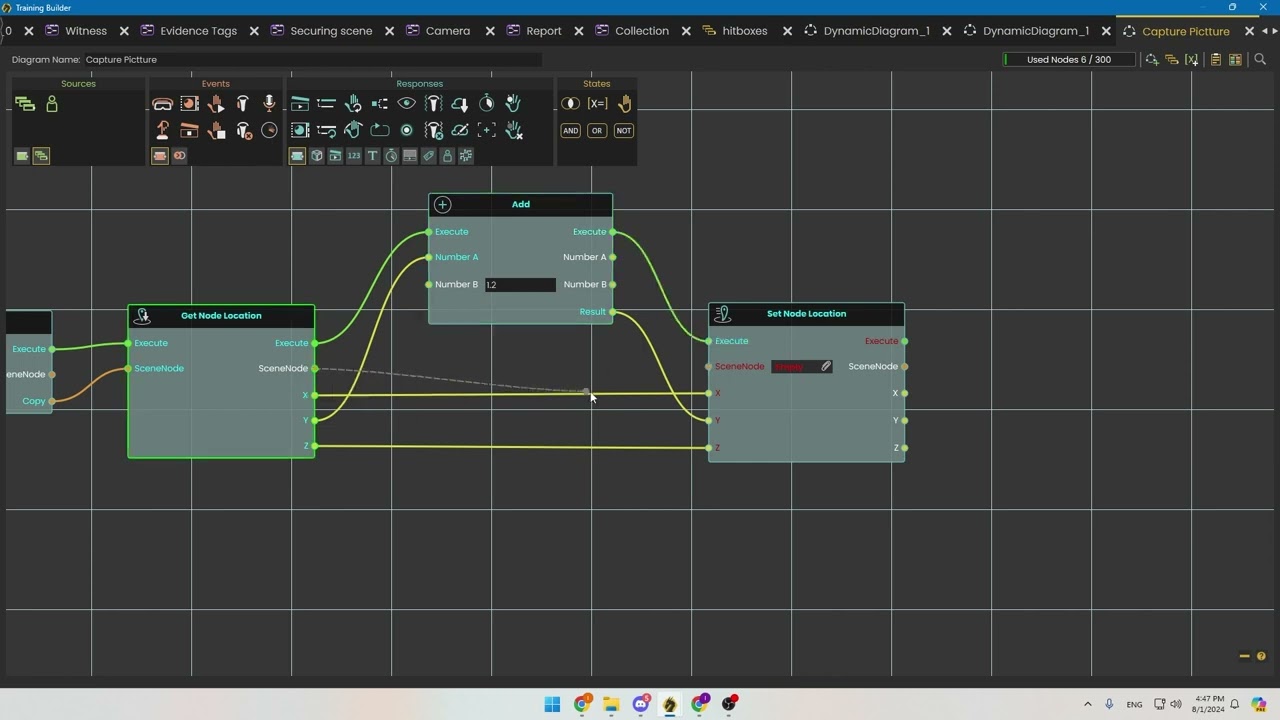The image size is (1280, 720).
Task: Toggle the text T filter in Responses
Action: coord(372,156)
